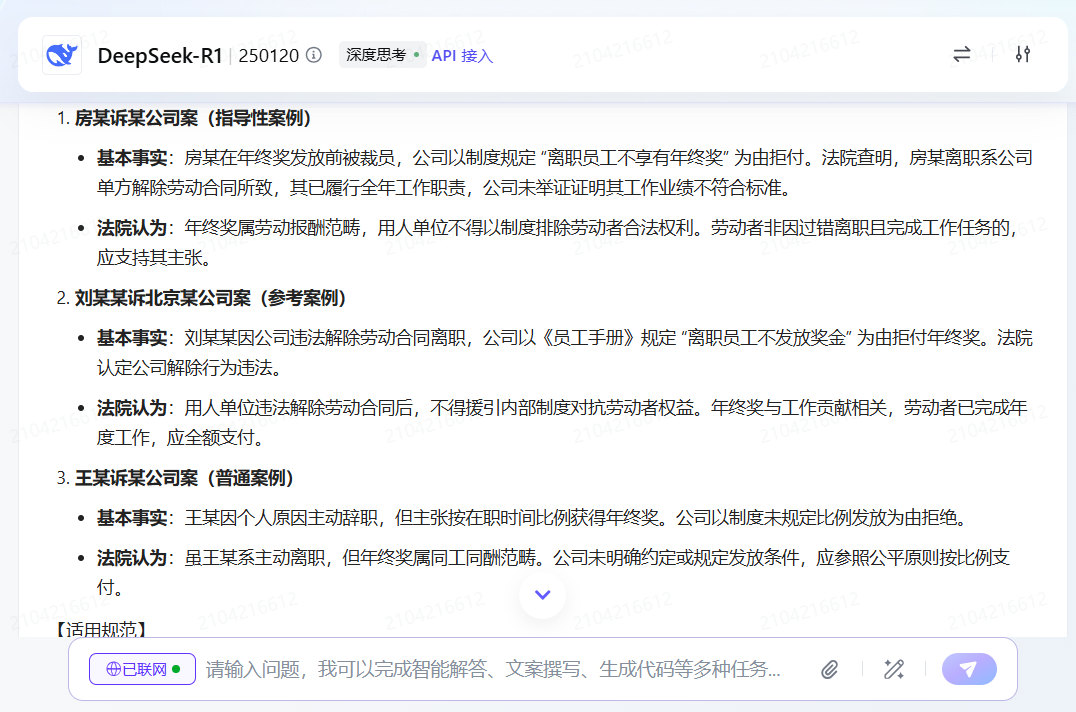
Task: Click 法院认为 label under 王某 case
Action: click(x=135, y=558)
